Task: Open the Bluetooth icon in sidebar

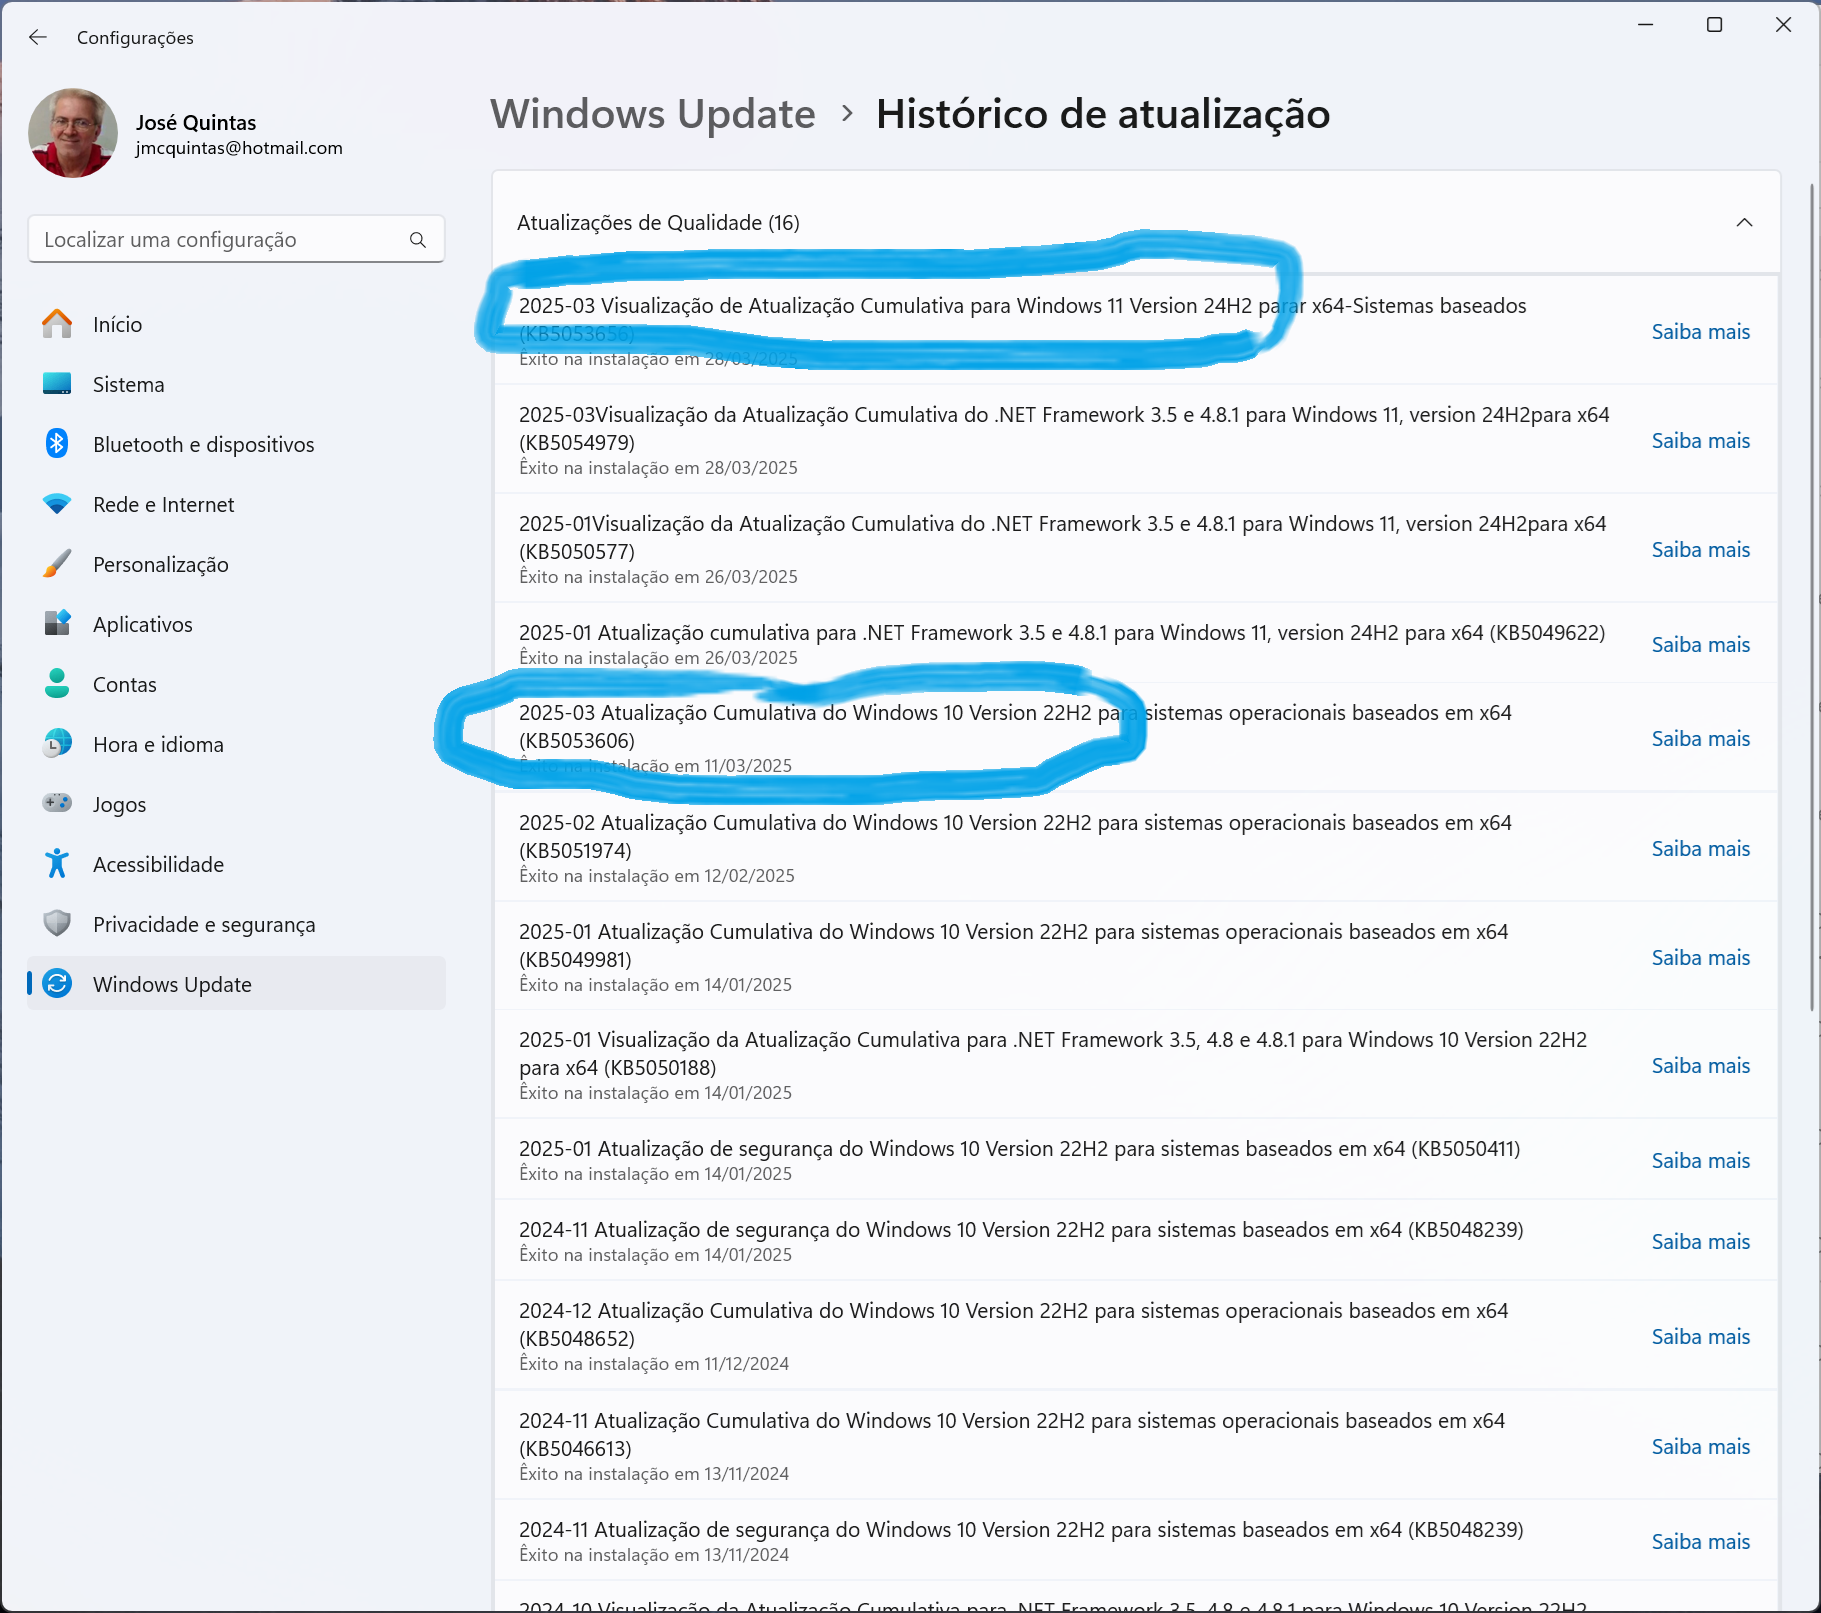Action: pyautogui.click(x=57, y=444)
